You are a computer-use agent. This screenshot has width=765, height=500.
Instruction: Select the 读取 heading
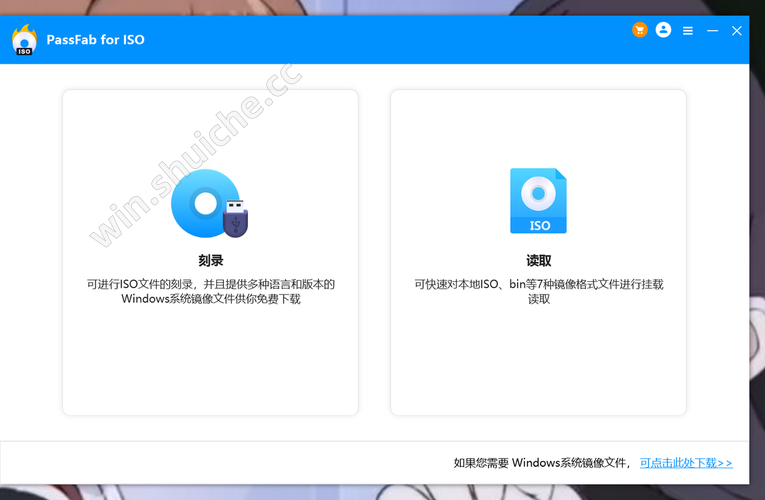pyautogui.click(x=538, y=260)
